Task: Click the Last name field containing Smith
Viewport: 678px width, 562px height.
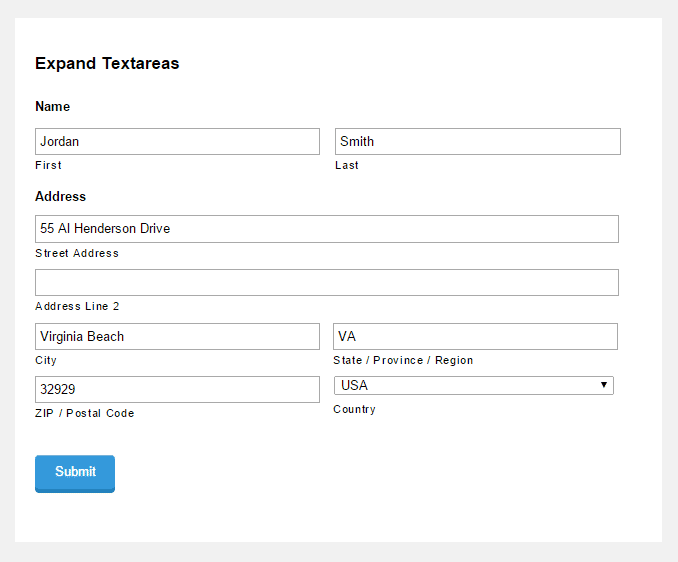Action: [477, 141]
